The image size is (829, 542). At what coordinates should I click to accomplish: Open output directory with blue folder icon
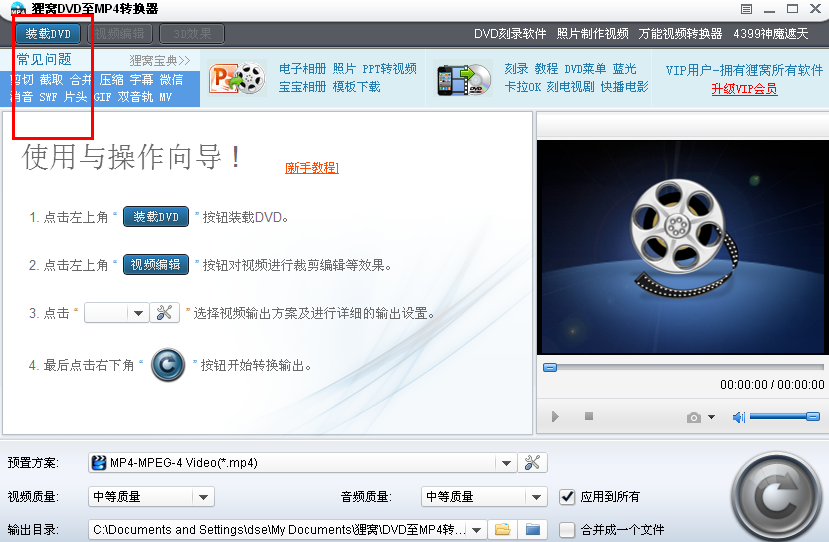pos(533,529)
